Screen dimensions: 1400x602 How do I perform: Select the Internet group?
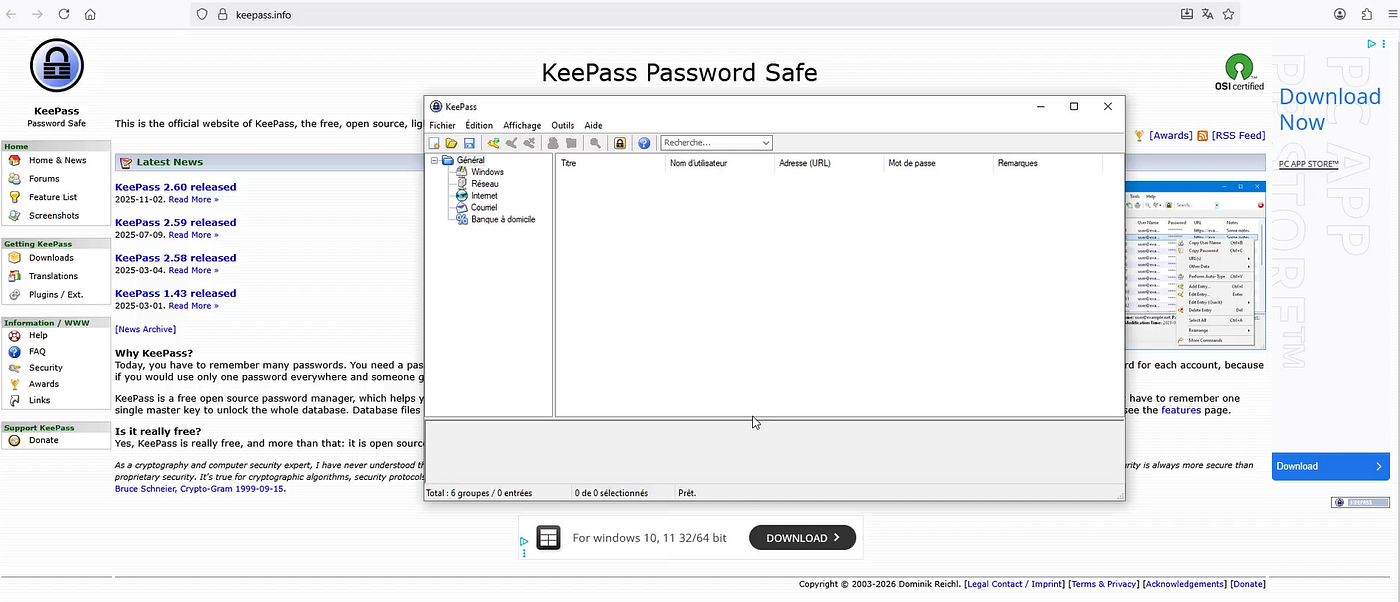point(484,196)
